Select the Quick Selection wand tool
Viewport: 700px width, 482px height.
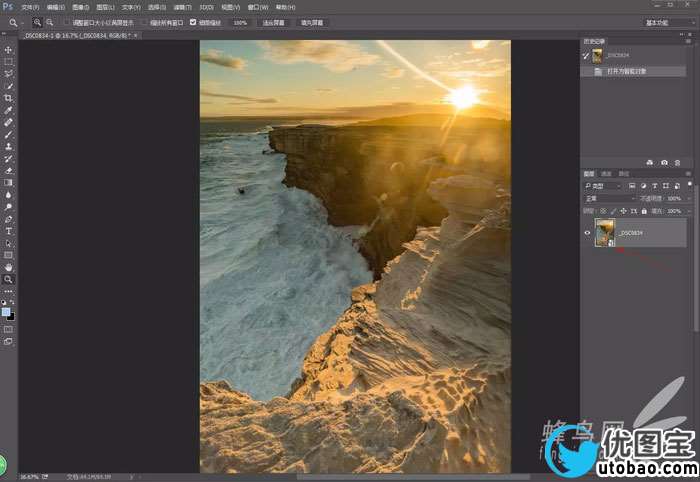point(8,86)
